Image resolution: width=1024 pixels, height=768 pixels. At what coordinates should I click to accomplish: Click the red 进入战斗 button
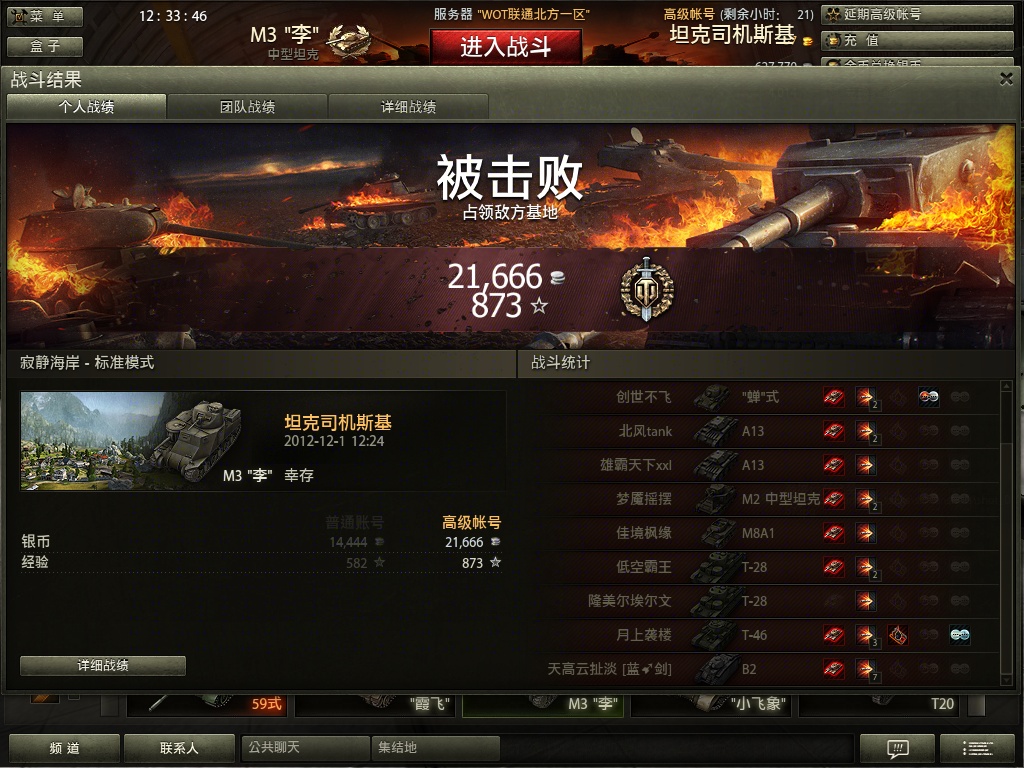pyautogui.click(x=505, y=46)
